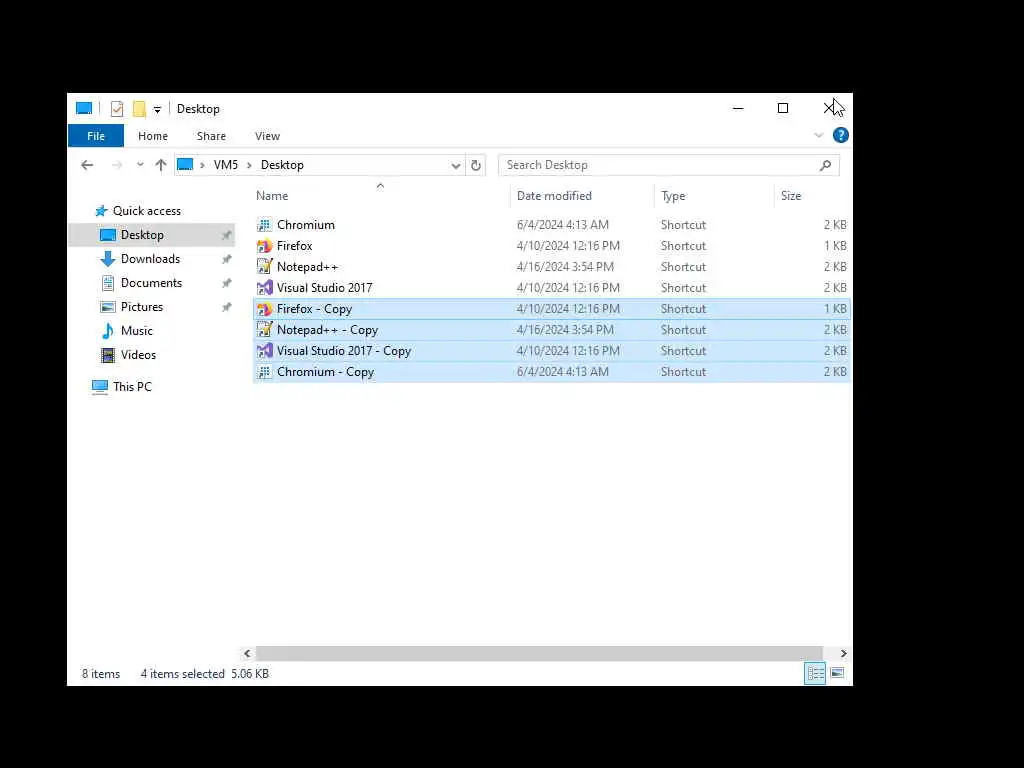Switch to the Share ribbon tab

(x=212, y=136)
